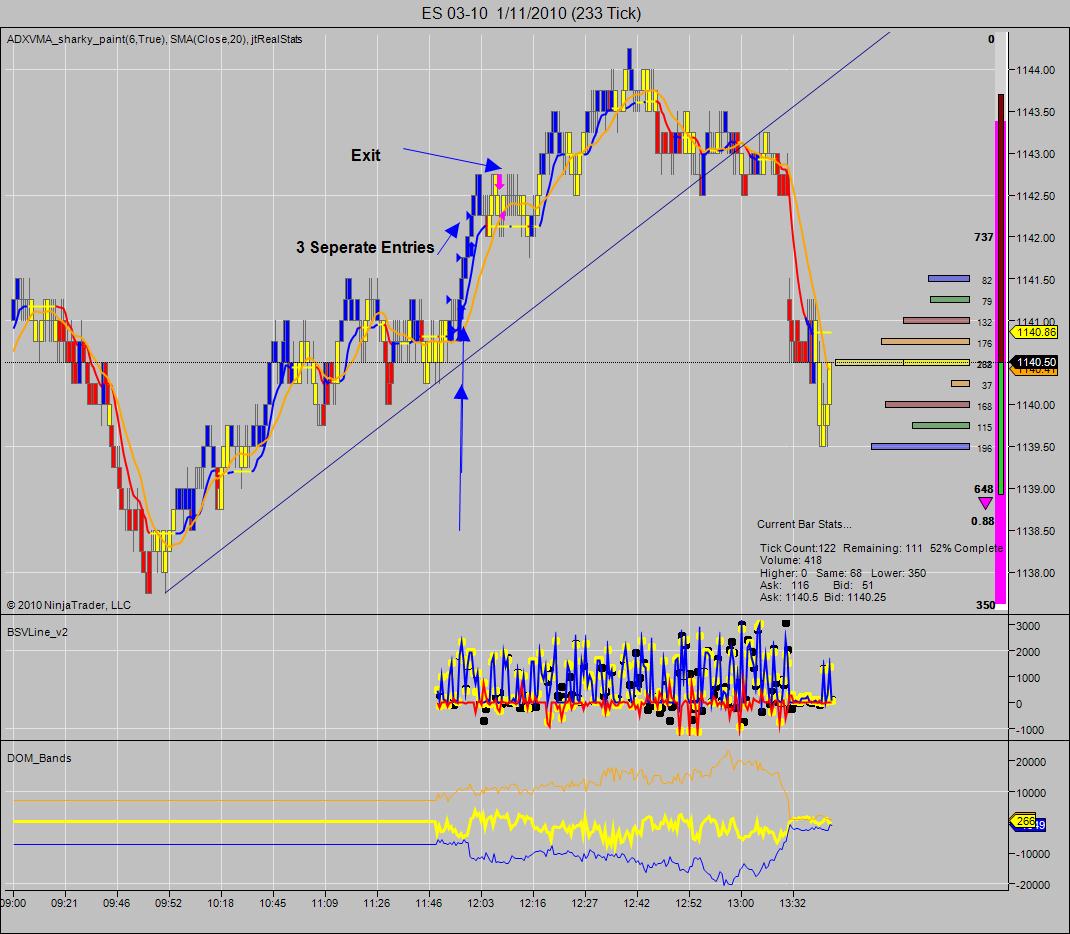1070x934 pixels.
Task: Click the 1143.00 price axis label
Action: click(1035, 154)
